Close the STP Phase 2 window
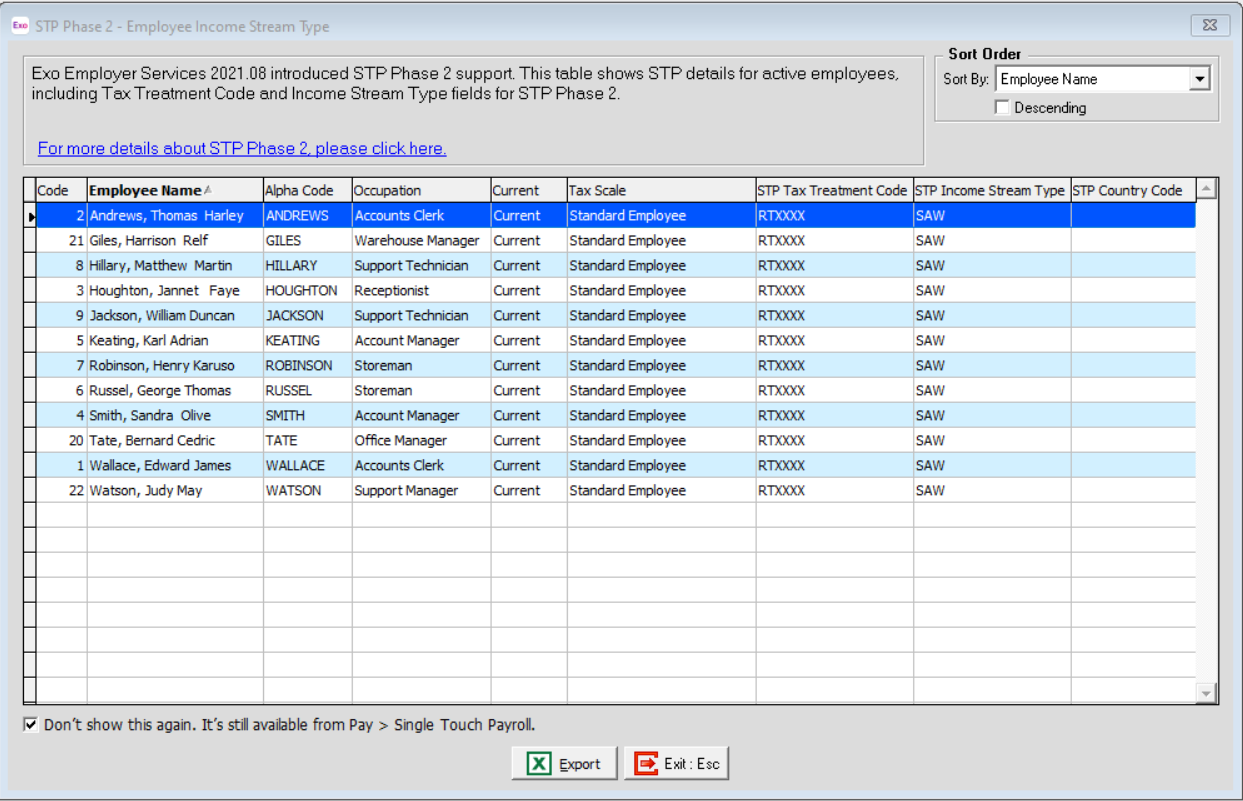The height and width of the screenshot is (801, 1243). pos(1209,26)
